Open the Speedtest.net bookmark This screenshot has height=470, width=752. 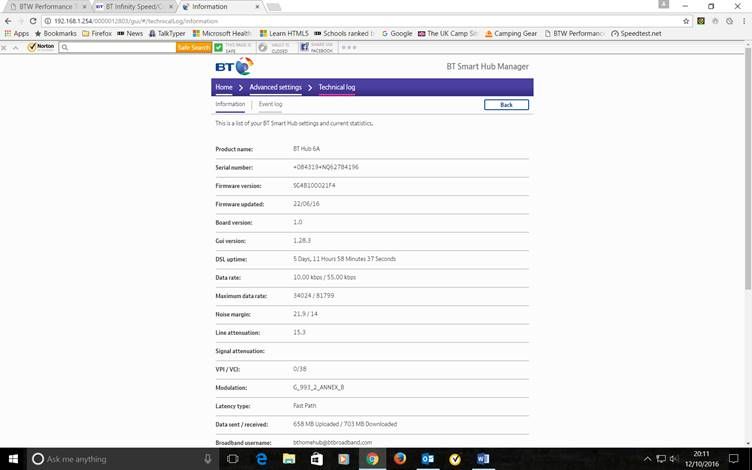pos(636,34)
